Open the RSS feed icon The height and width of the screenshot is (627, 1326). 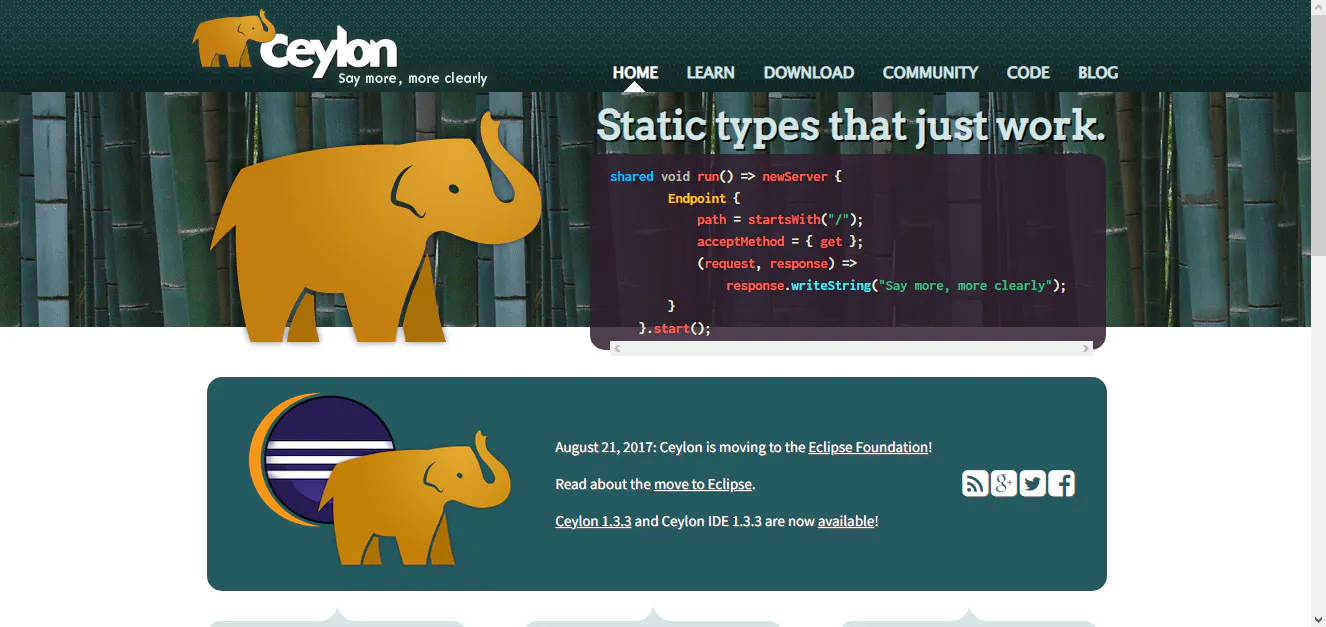pyautogui.click(x=974, y=483)
